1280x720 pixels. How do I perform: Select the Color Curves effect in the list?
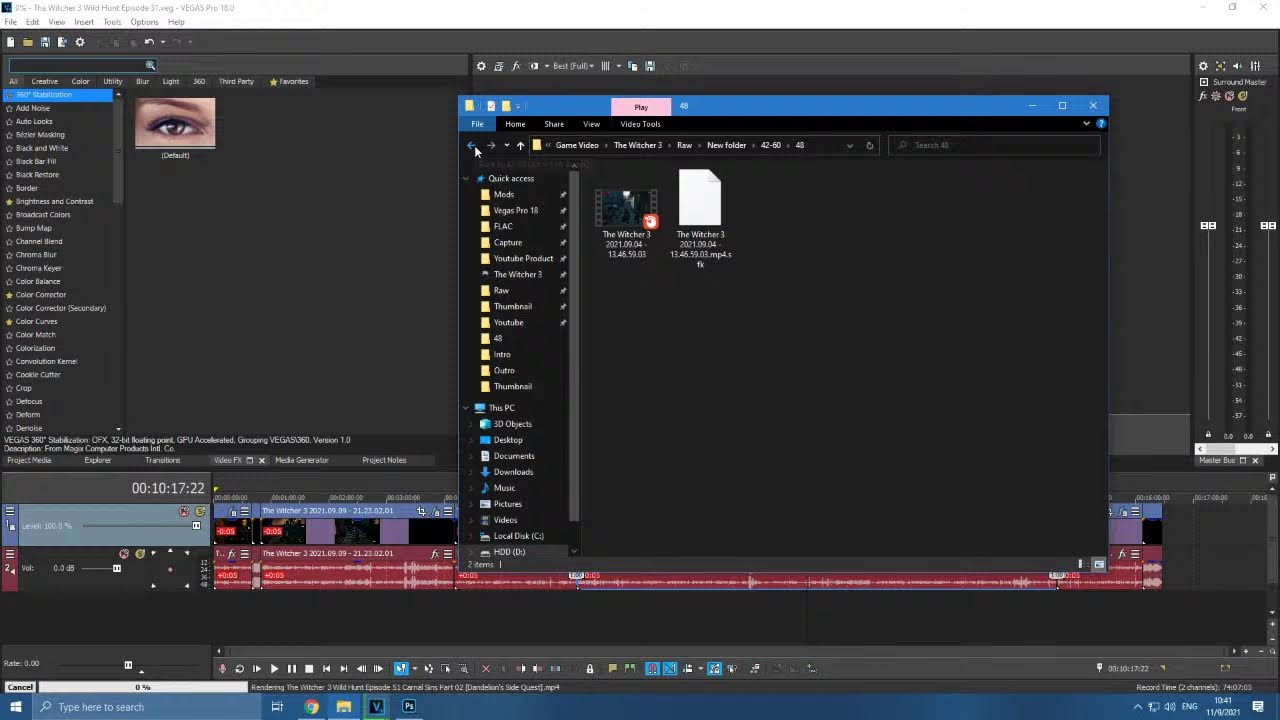(x=36, y=321)
